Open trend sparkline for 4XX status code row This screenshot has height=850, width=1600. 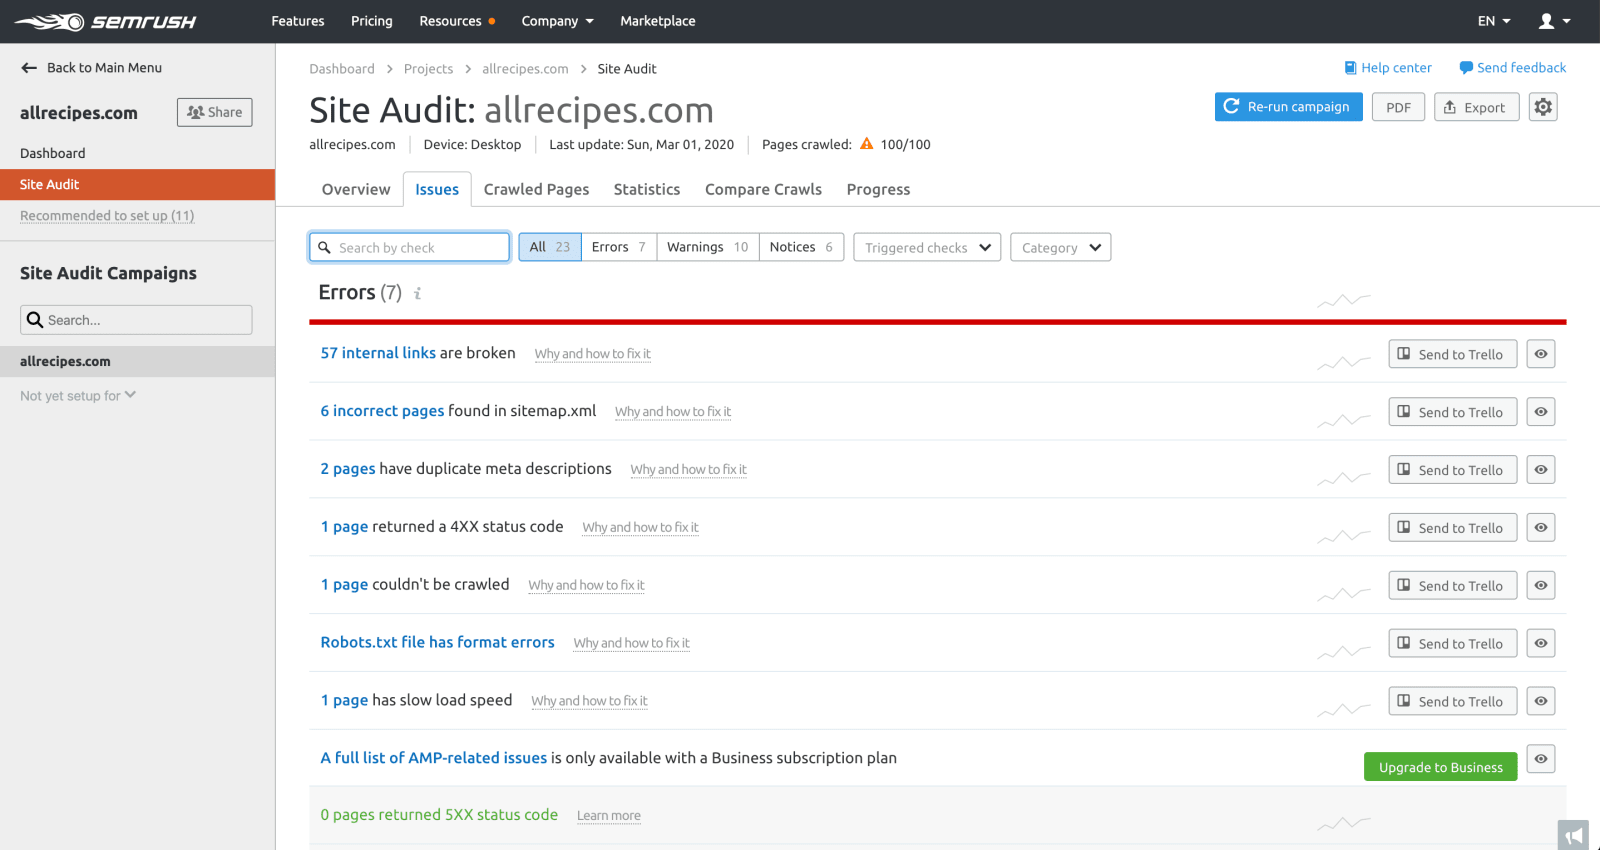click(x=1344, y=536)
